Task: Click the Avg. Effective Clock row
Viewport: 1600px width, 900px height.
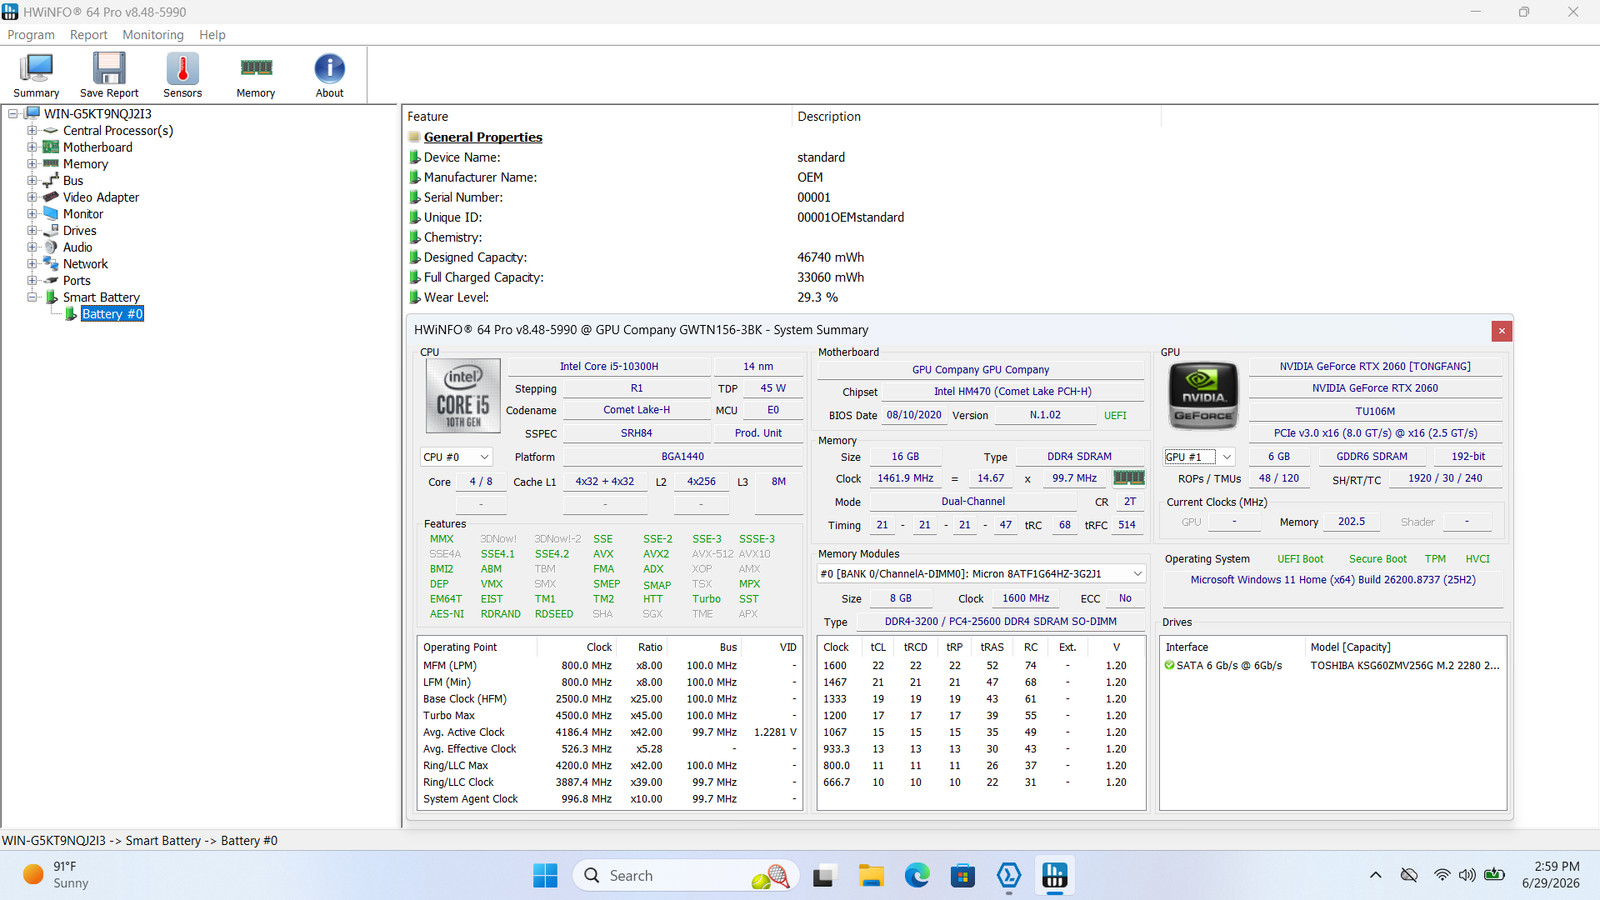Action: click(x=610, y=749)
